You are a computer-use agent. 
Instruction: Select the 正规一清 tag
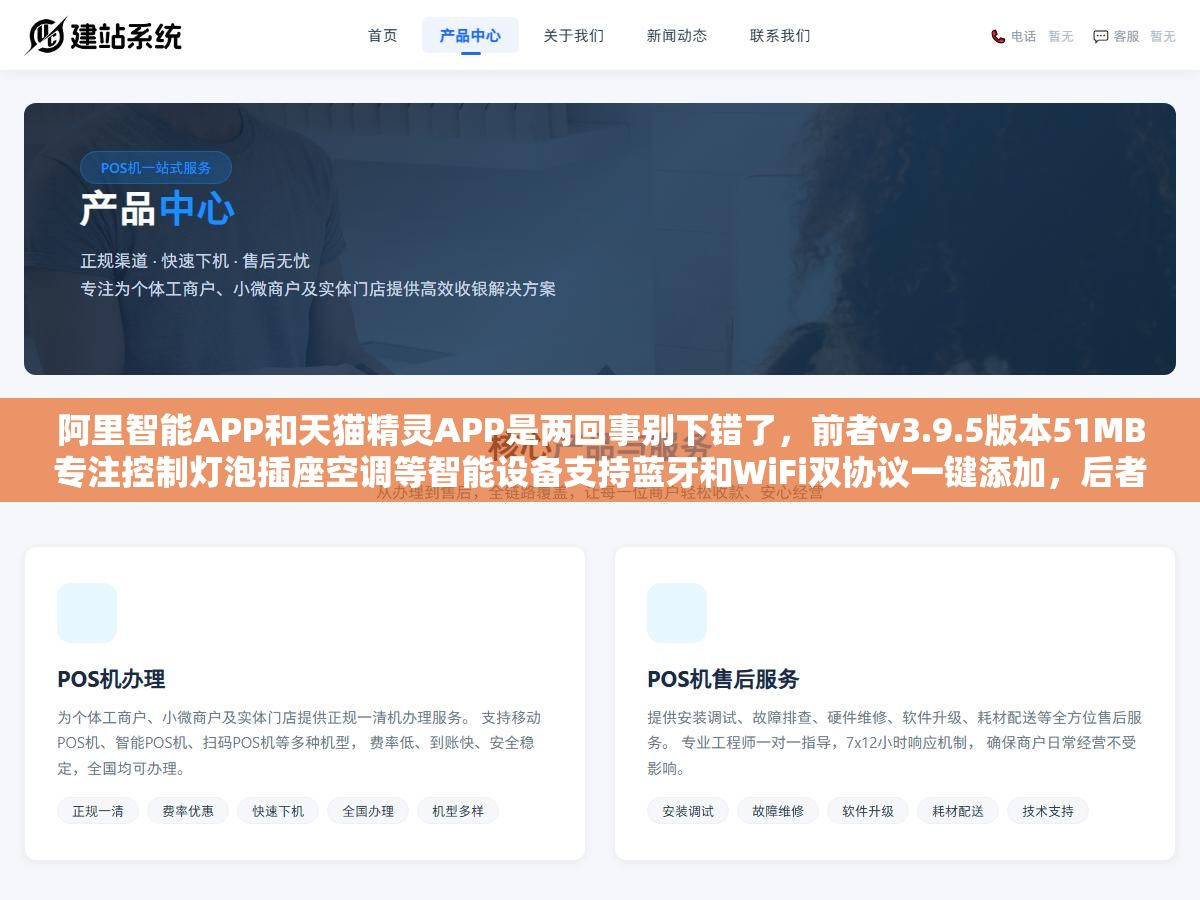pyautogui.click(x=98, y=811)
